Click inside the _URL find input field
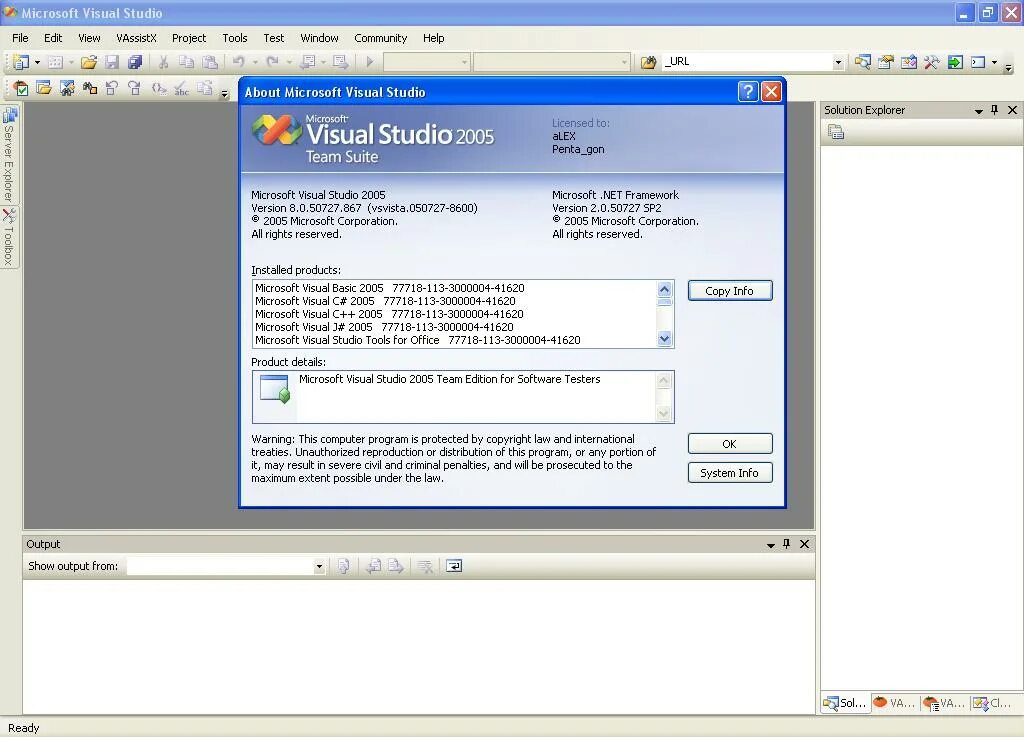1024x737 pixels. (746, 61)
